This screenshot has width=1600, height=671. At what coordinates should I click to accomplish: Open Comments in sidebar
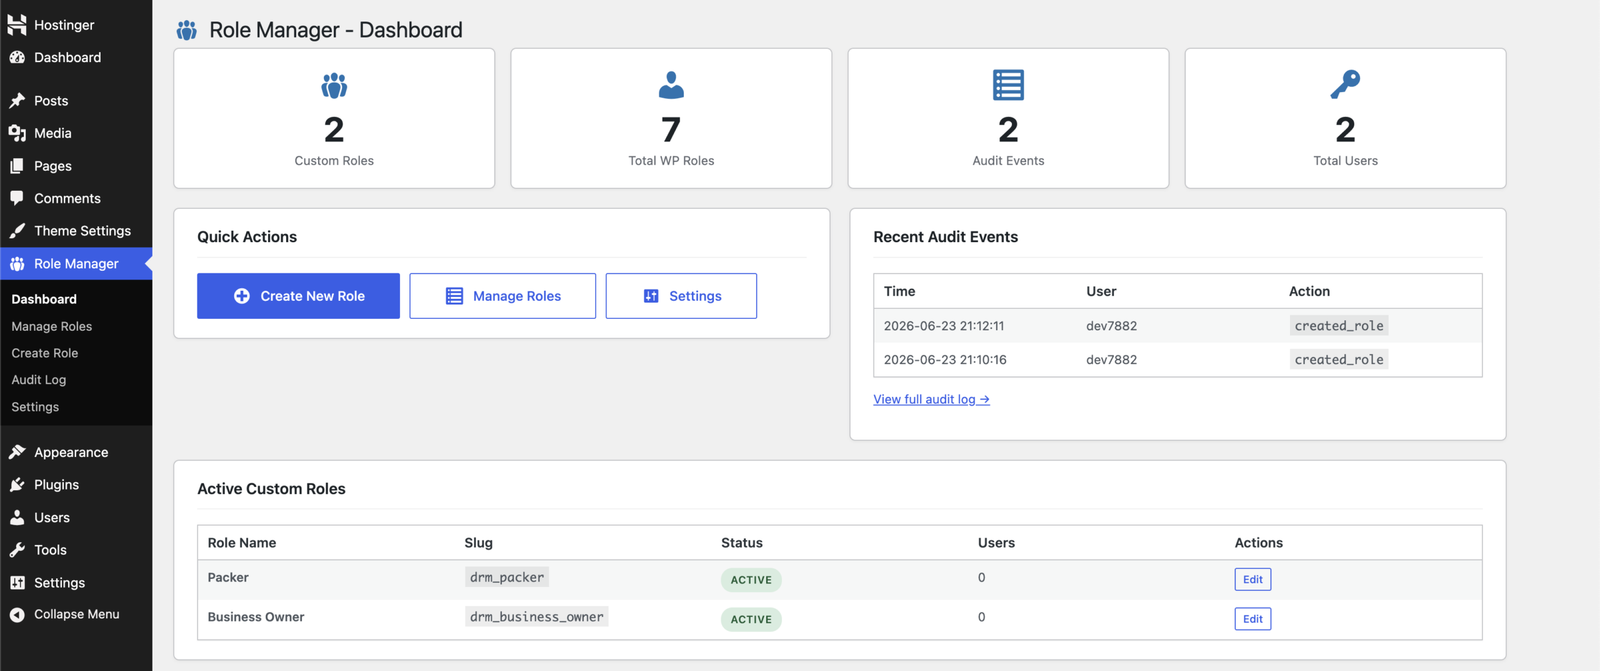[76, 198]
